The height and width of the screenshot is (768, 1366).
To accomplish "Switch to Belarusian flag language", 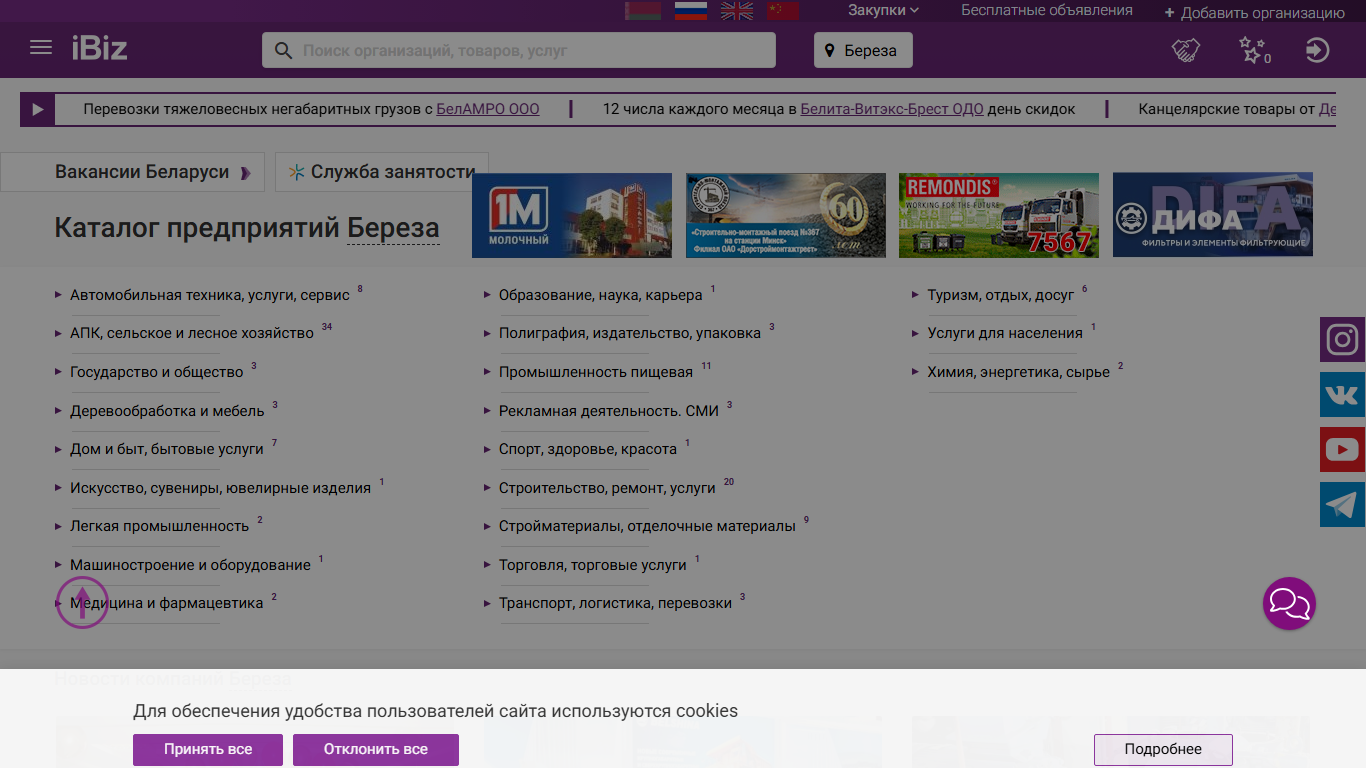I will (643, 11).
